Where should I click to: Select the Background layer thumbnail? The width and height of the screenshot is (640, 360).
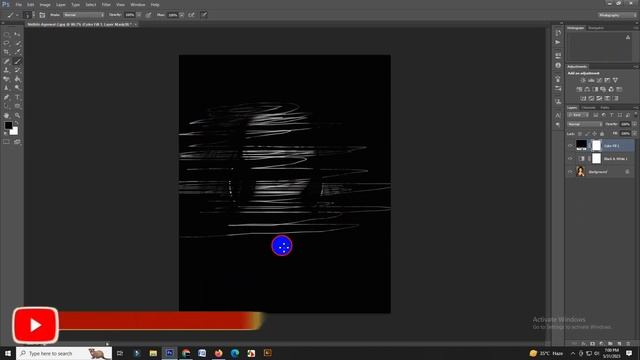(580, 171)
